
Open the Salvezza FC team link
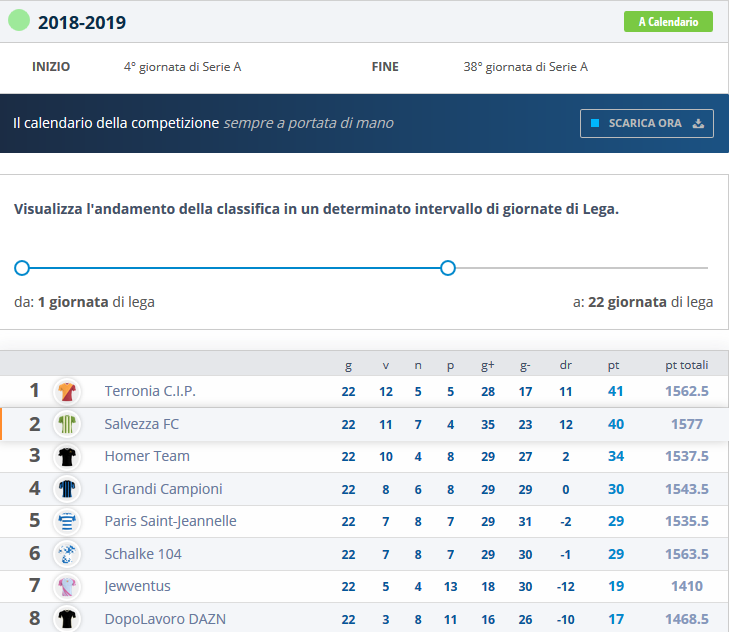[x=141, y=424]
